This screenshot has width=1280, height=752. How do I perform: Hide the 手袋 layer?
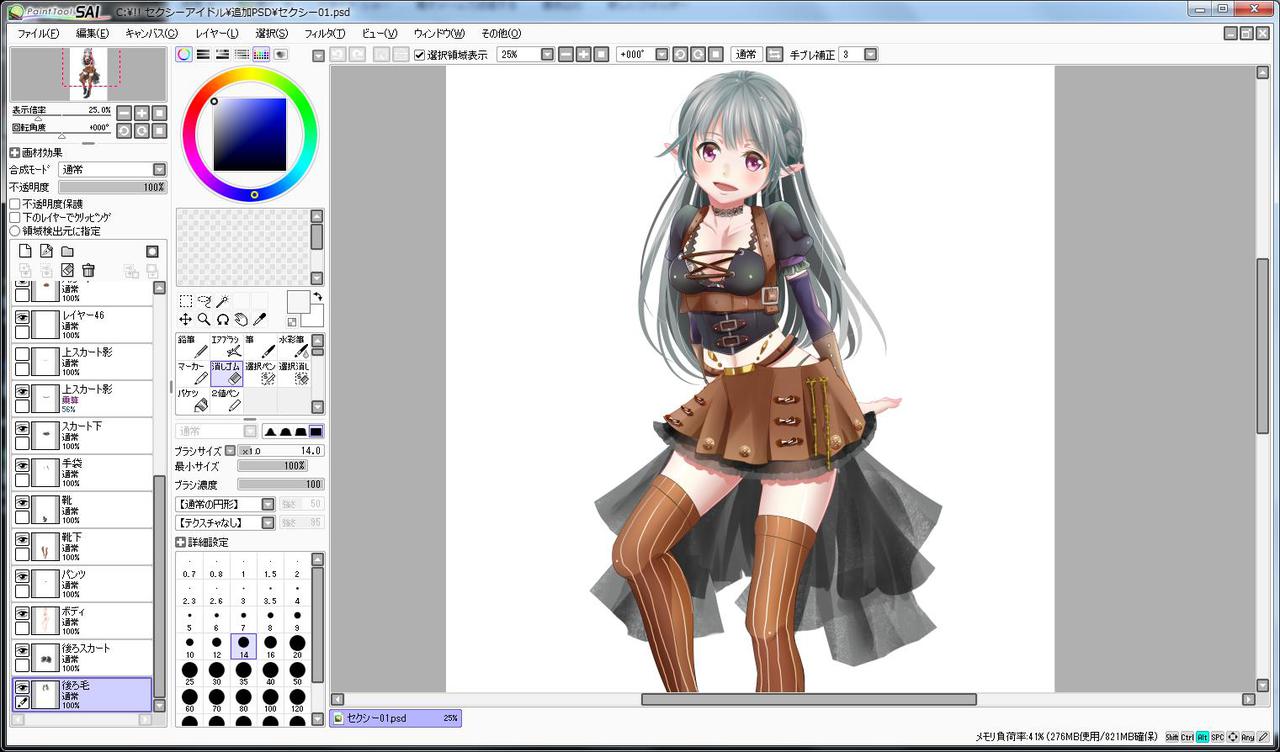(22, 464)
